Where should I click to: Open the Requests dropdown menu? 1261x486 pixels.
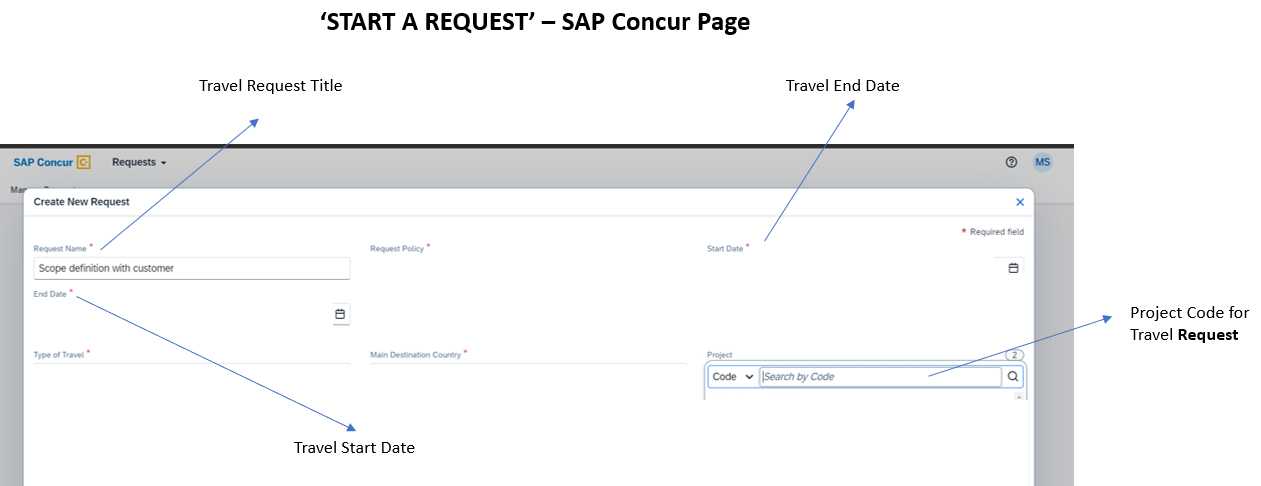(139, 162)
